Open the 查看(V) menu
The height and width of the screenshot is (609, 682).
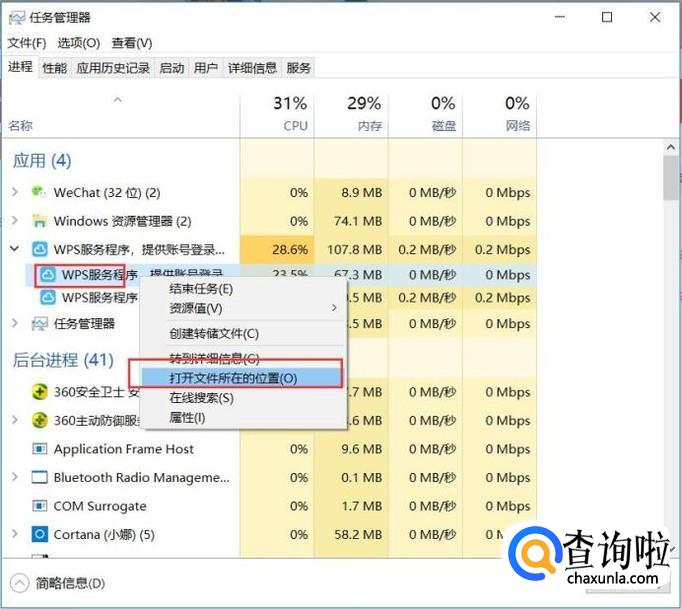132,43
